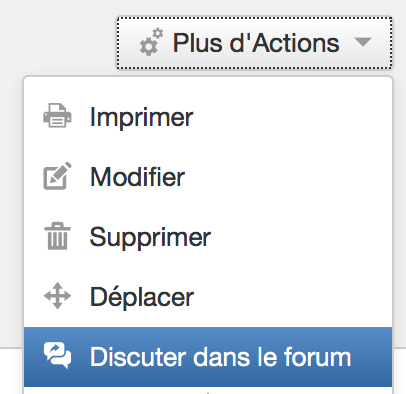Click the "Modifier" text label
This screenshot has height=394, width=406.
pyautogui.click(x=137, y=177)
